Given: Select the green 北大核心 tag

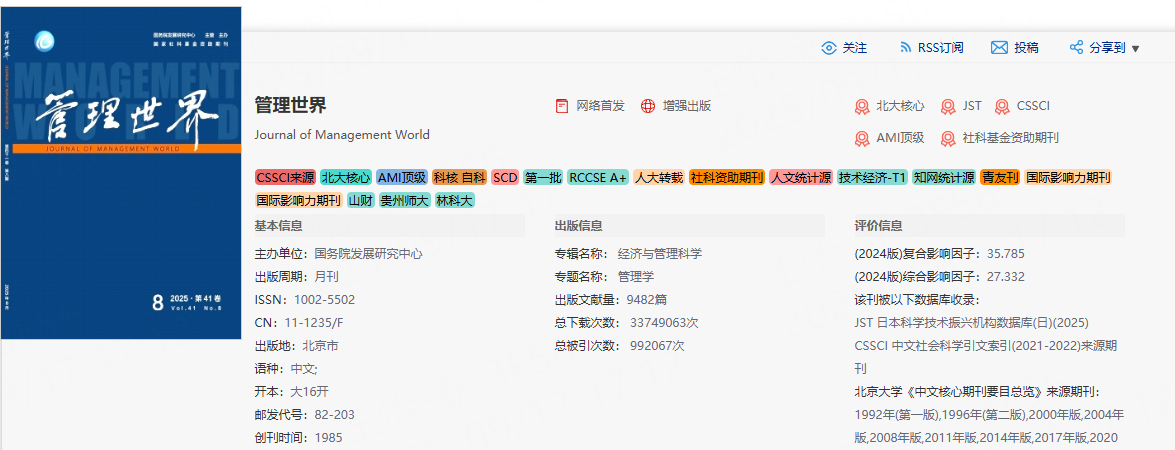Looking at the screenshot, I should pyautogui.click(x=345, y=177).
